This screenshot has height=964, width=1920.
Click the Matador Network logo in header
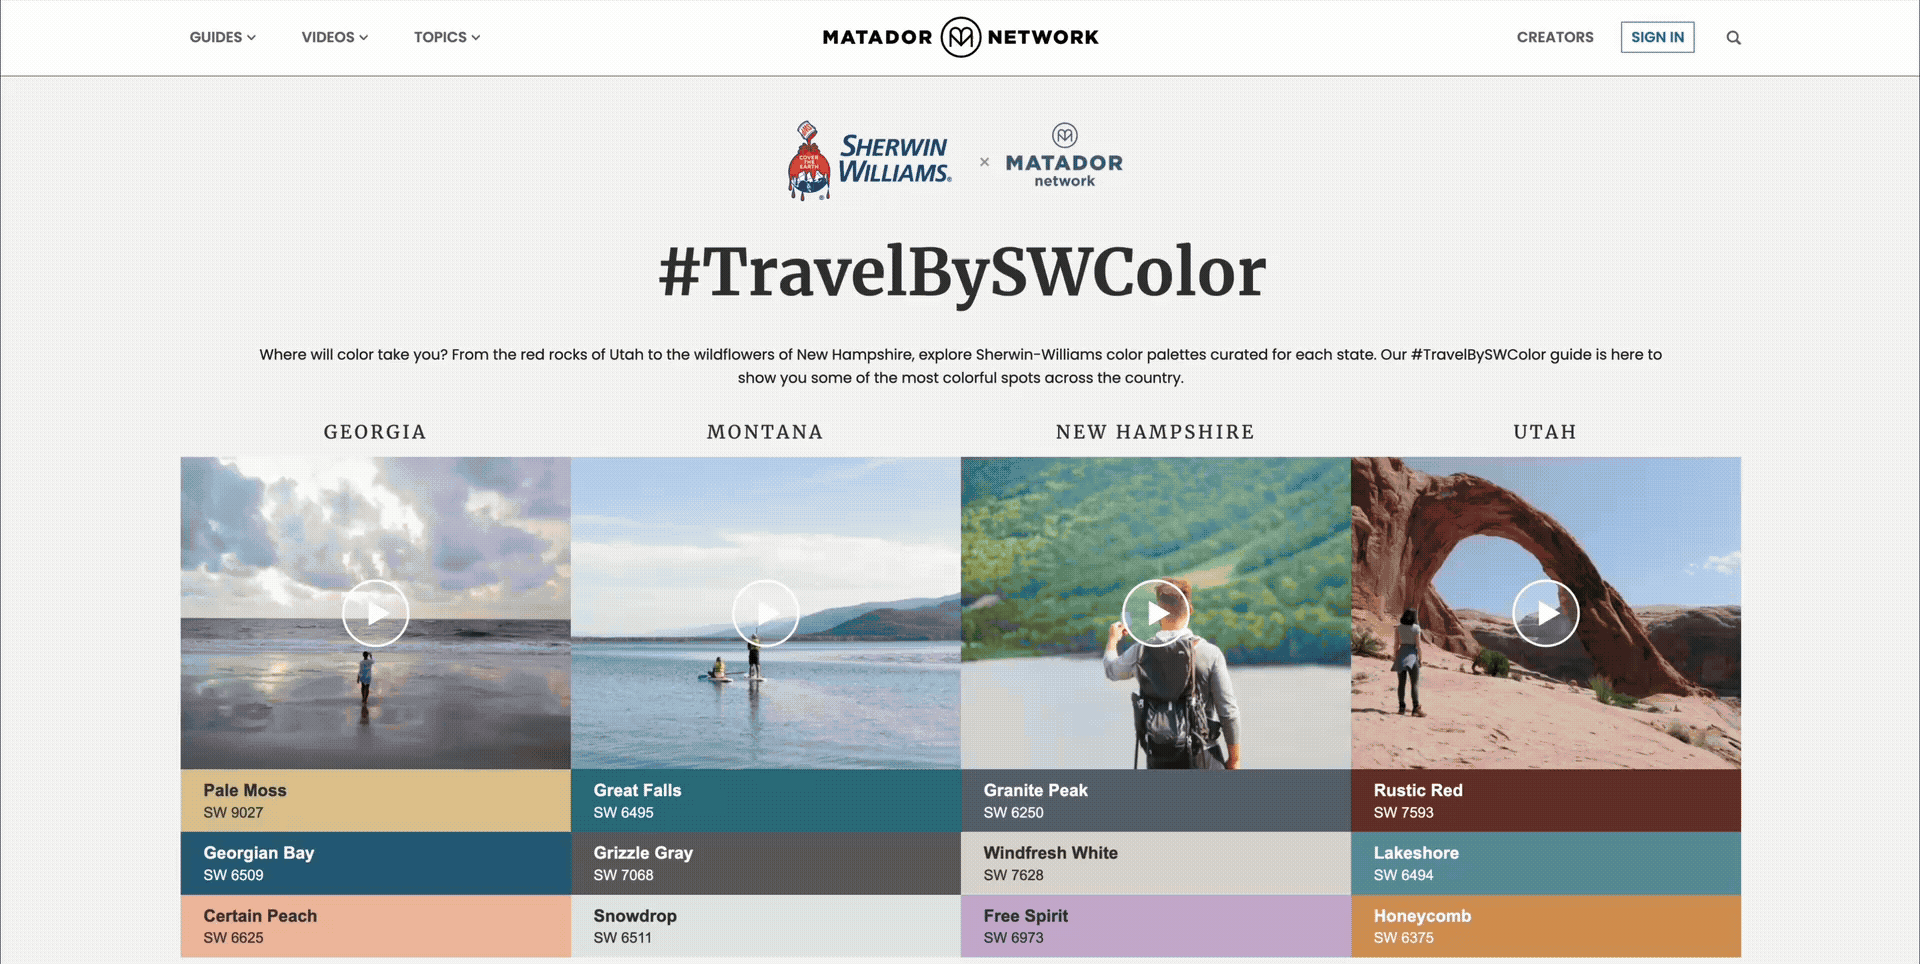[960, 37]
